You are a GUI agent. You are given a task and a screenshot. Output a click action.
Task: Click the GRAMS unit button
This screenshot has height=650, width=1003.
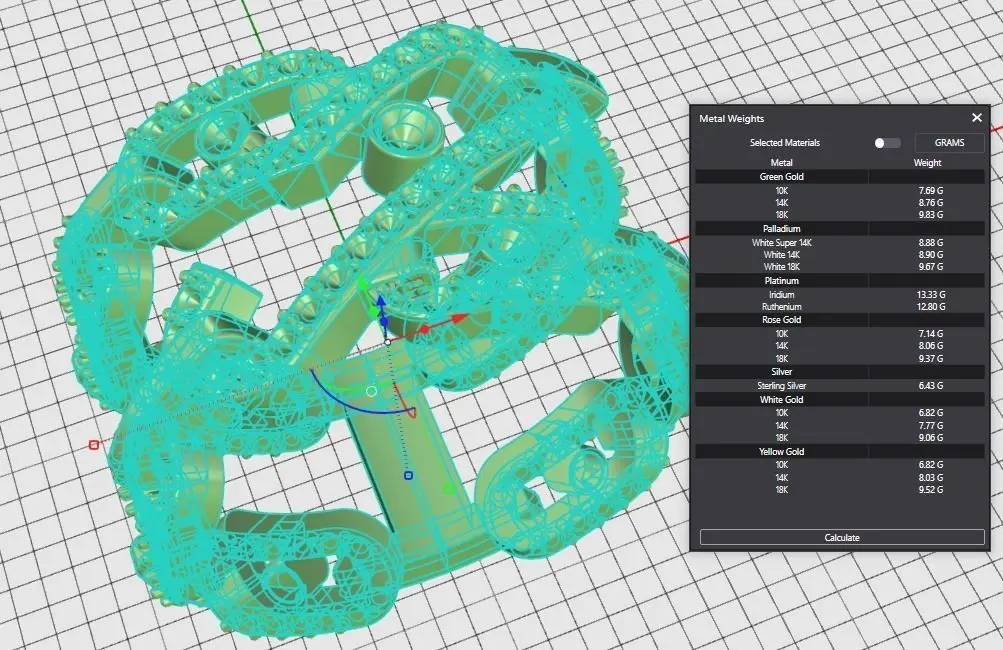(949, 143)
